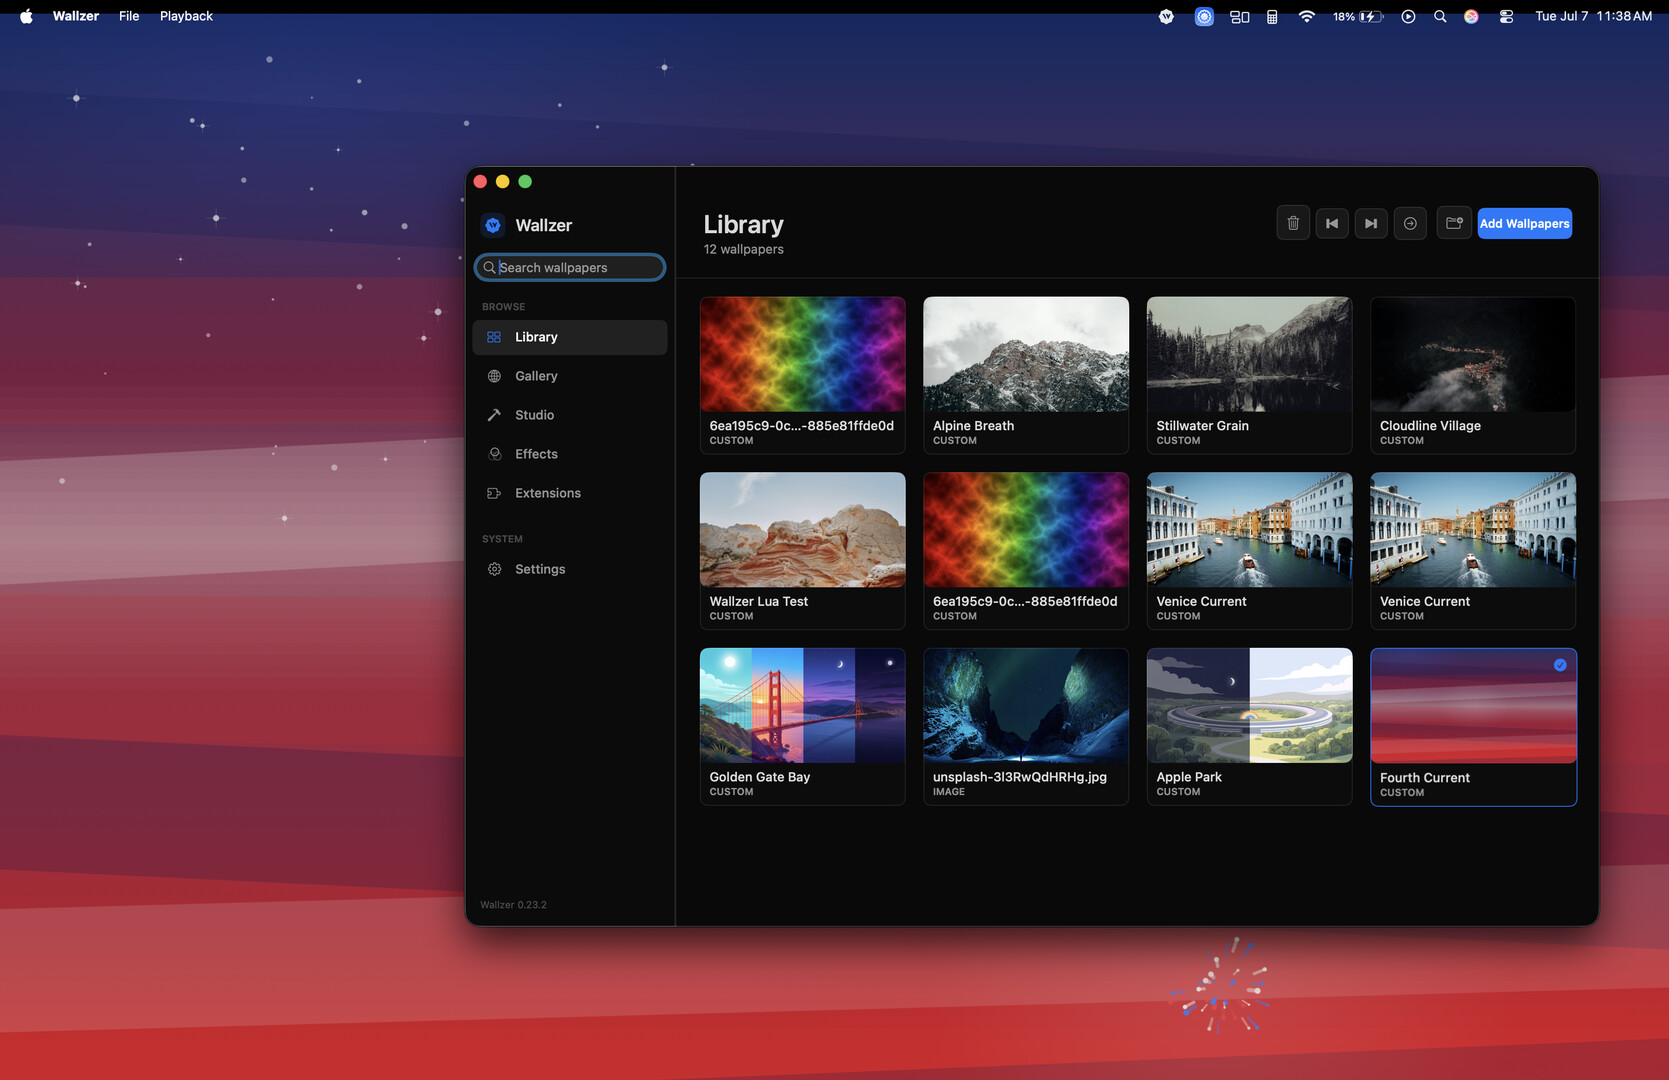Open the Library section in sidebar
1669x1080 pixels.
[x=570, y=337]
